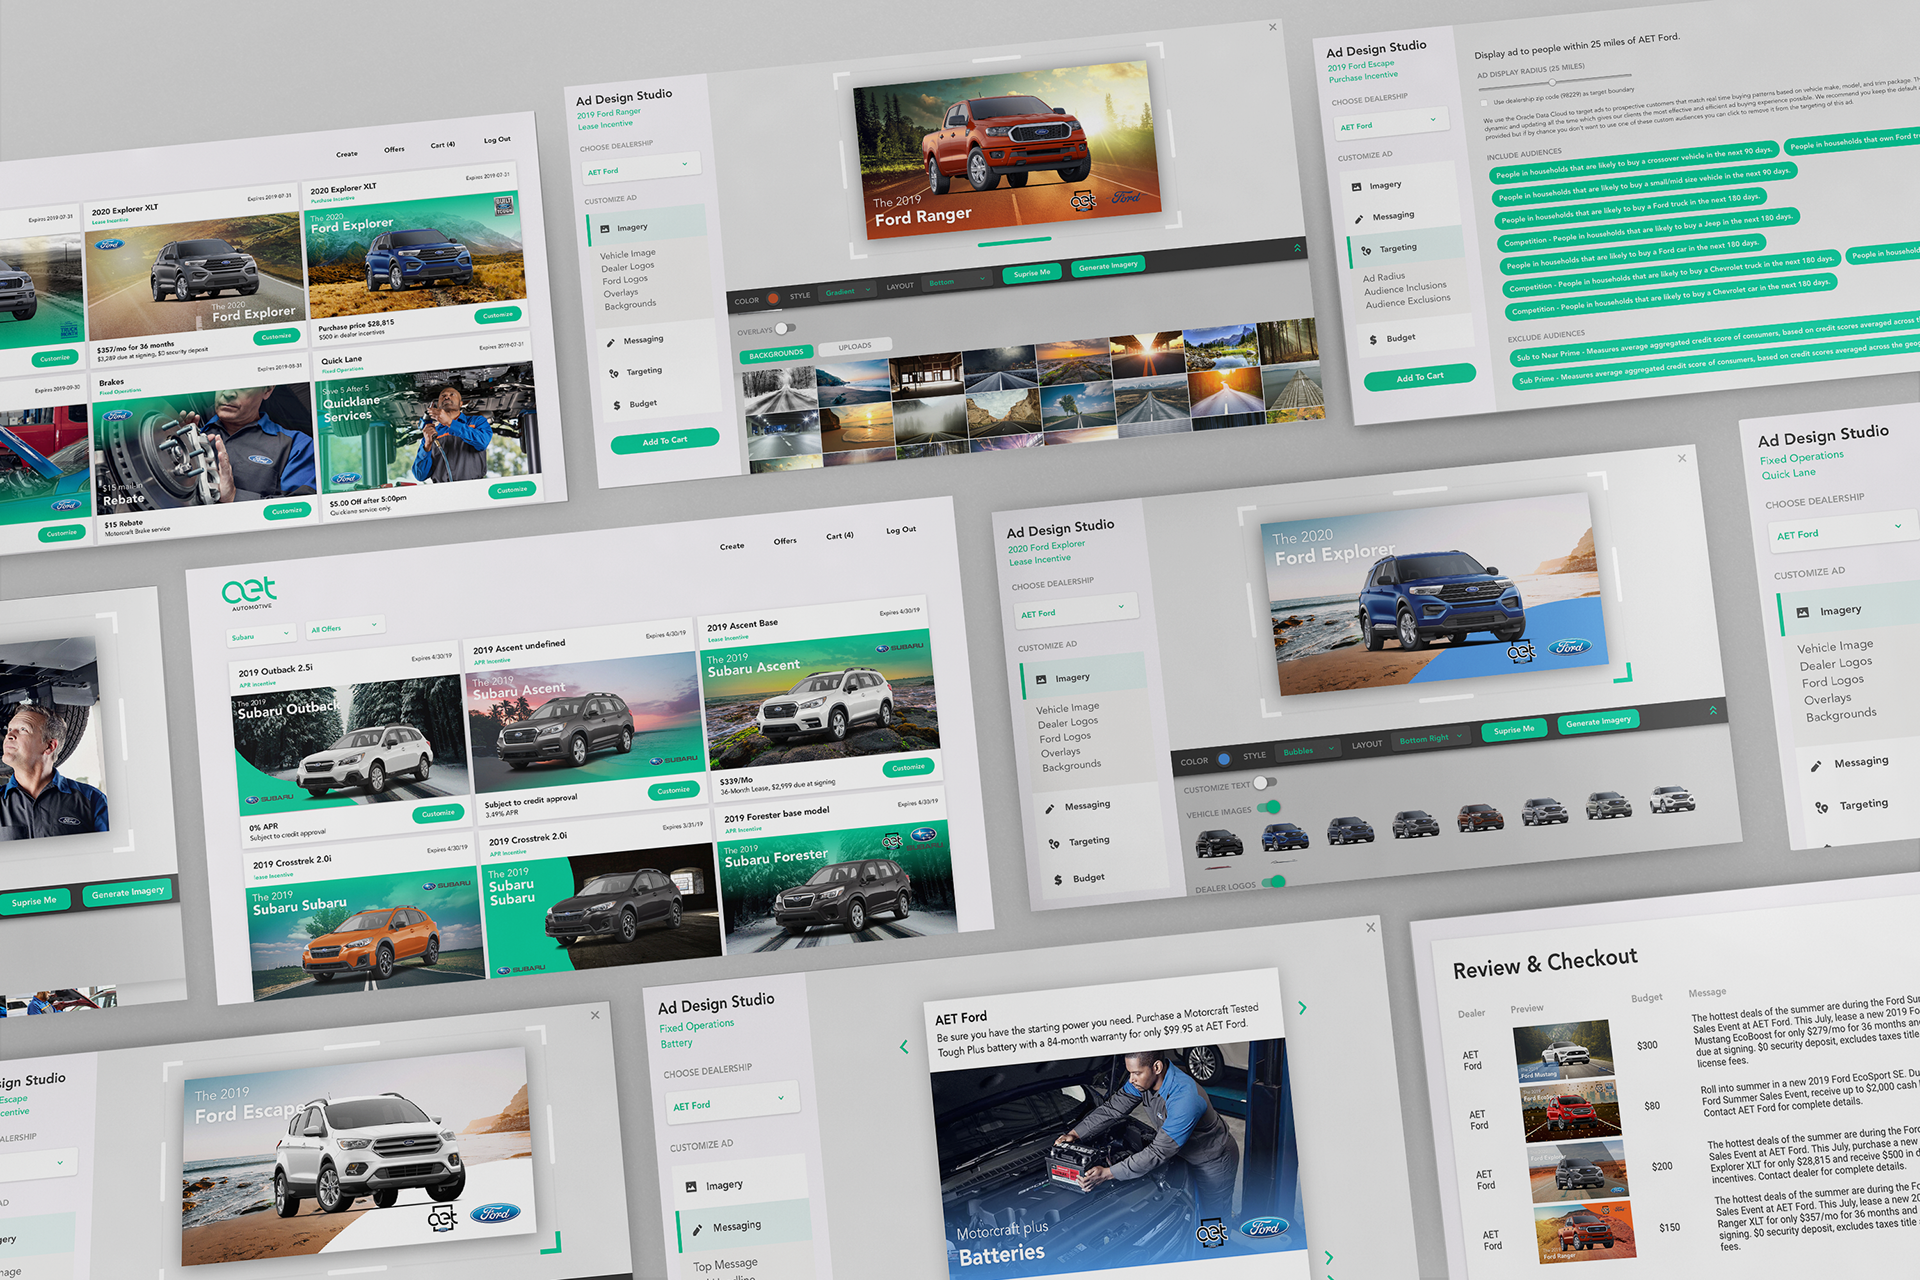
Task: Show next Battery ad preview with right arrow
Action: point(1302,1008)
